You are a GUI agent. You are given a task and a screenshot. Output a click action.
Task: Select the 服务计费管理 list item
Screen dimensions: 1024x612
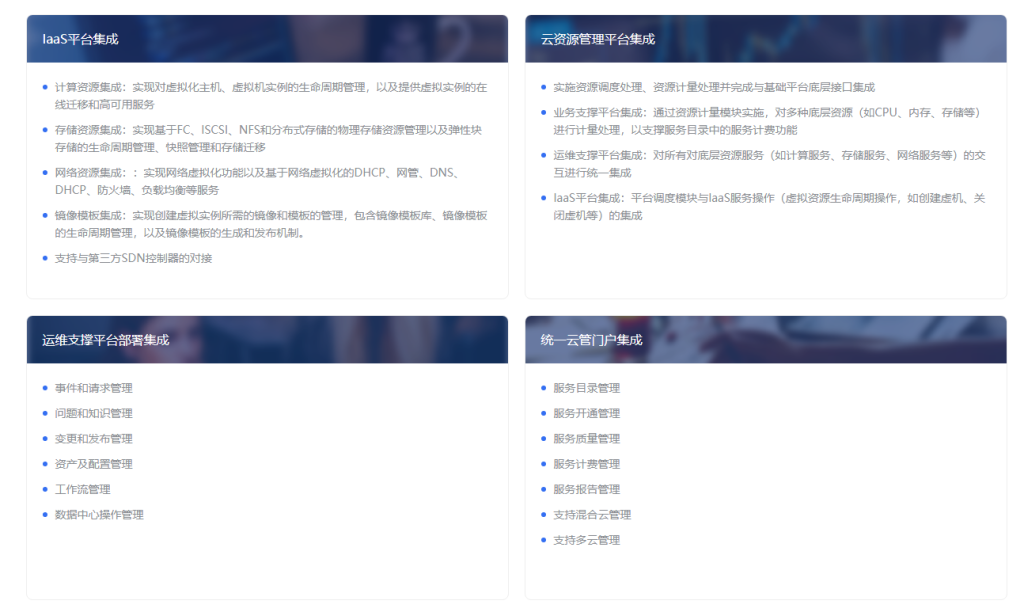pos(586,464)
